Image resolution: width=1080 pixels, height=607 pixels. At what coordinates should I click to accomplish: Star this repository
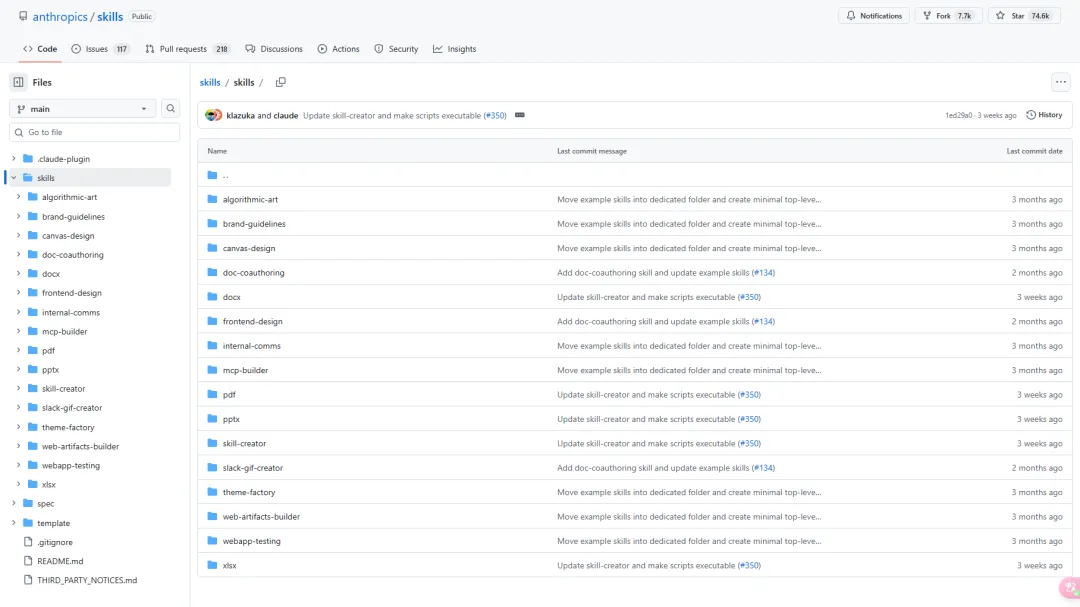tap(1025, 16)
